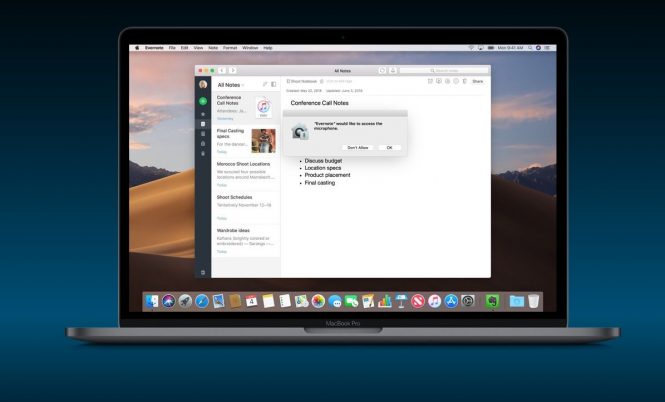
Task: Open the account profile avatar
Action: pos(204,85)
